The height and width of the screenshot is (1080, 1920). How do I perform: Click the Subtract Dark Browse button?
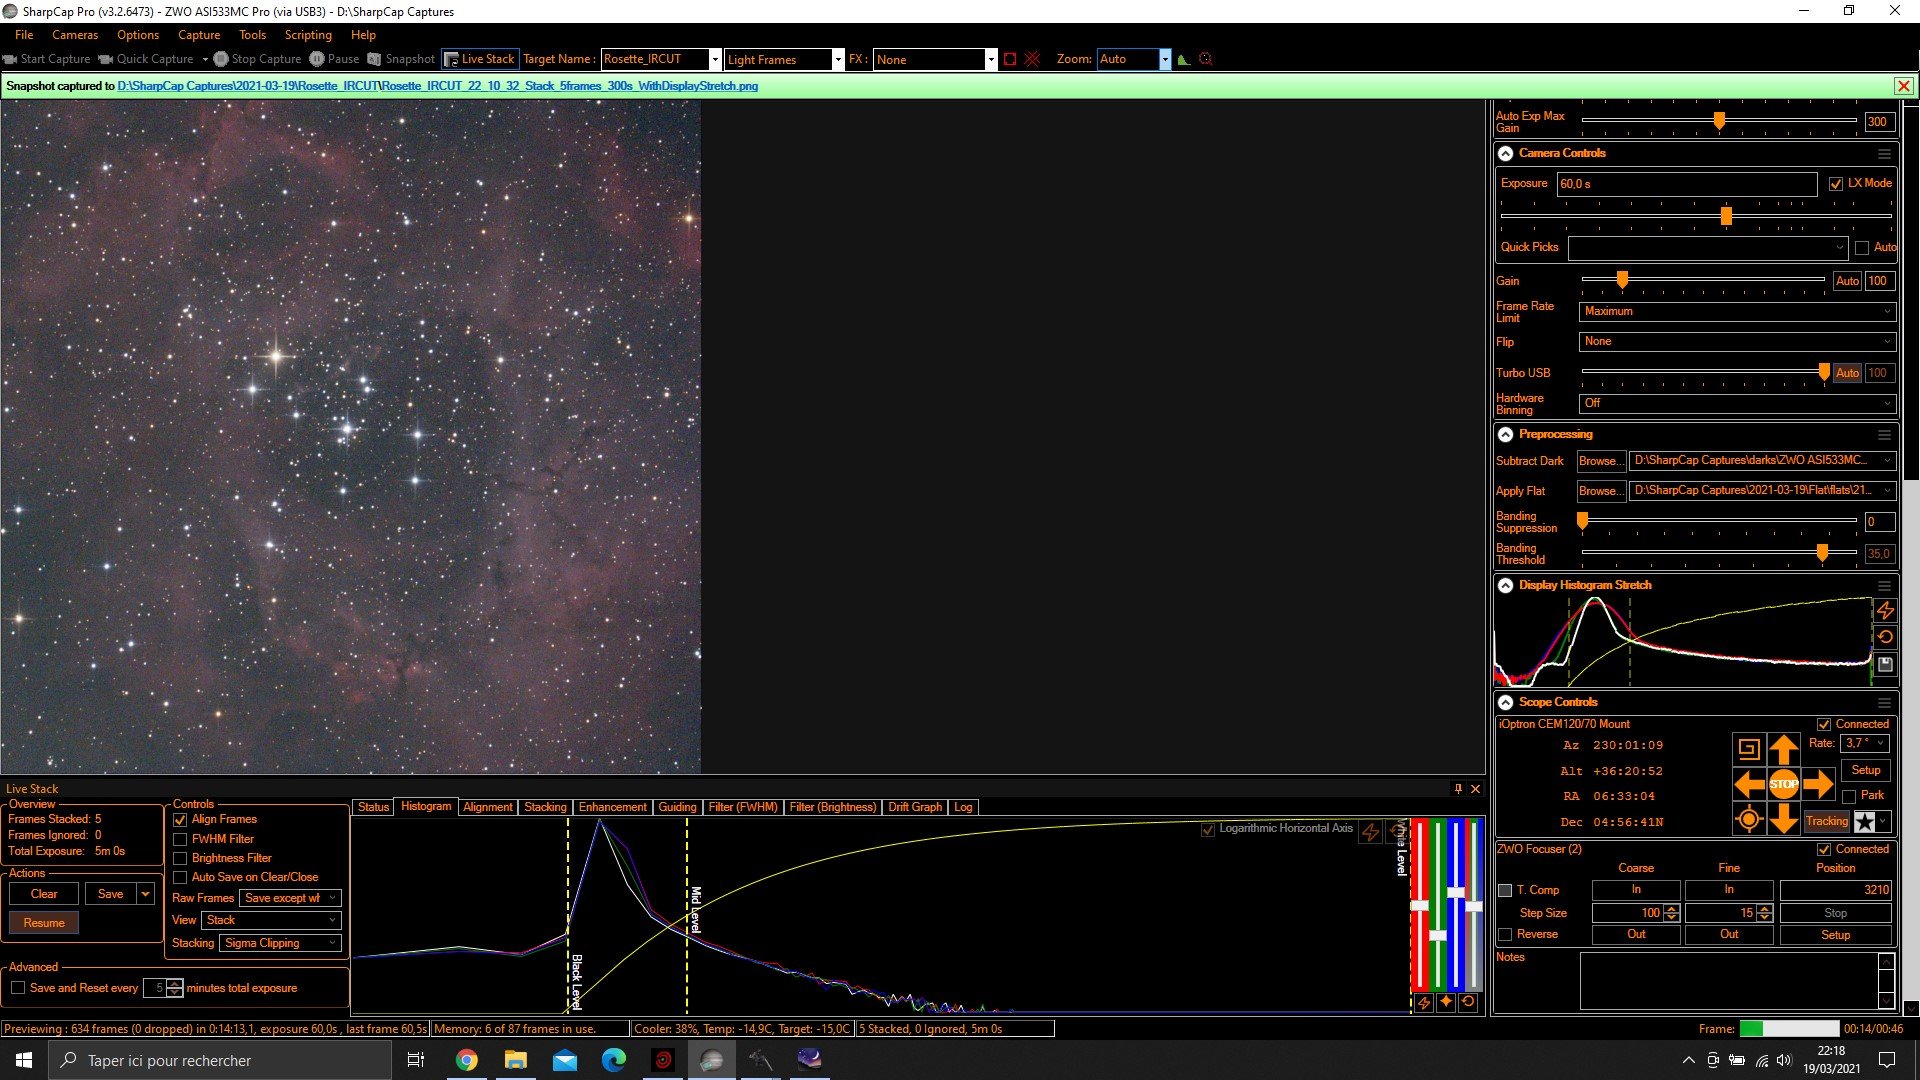pos(1600,461)
